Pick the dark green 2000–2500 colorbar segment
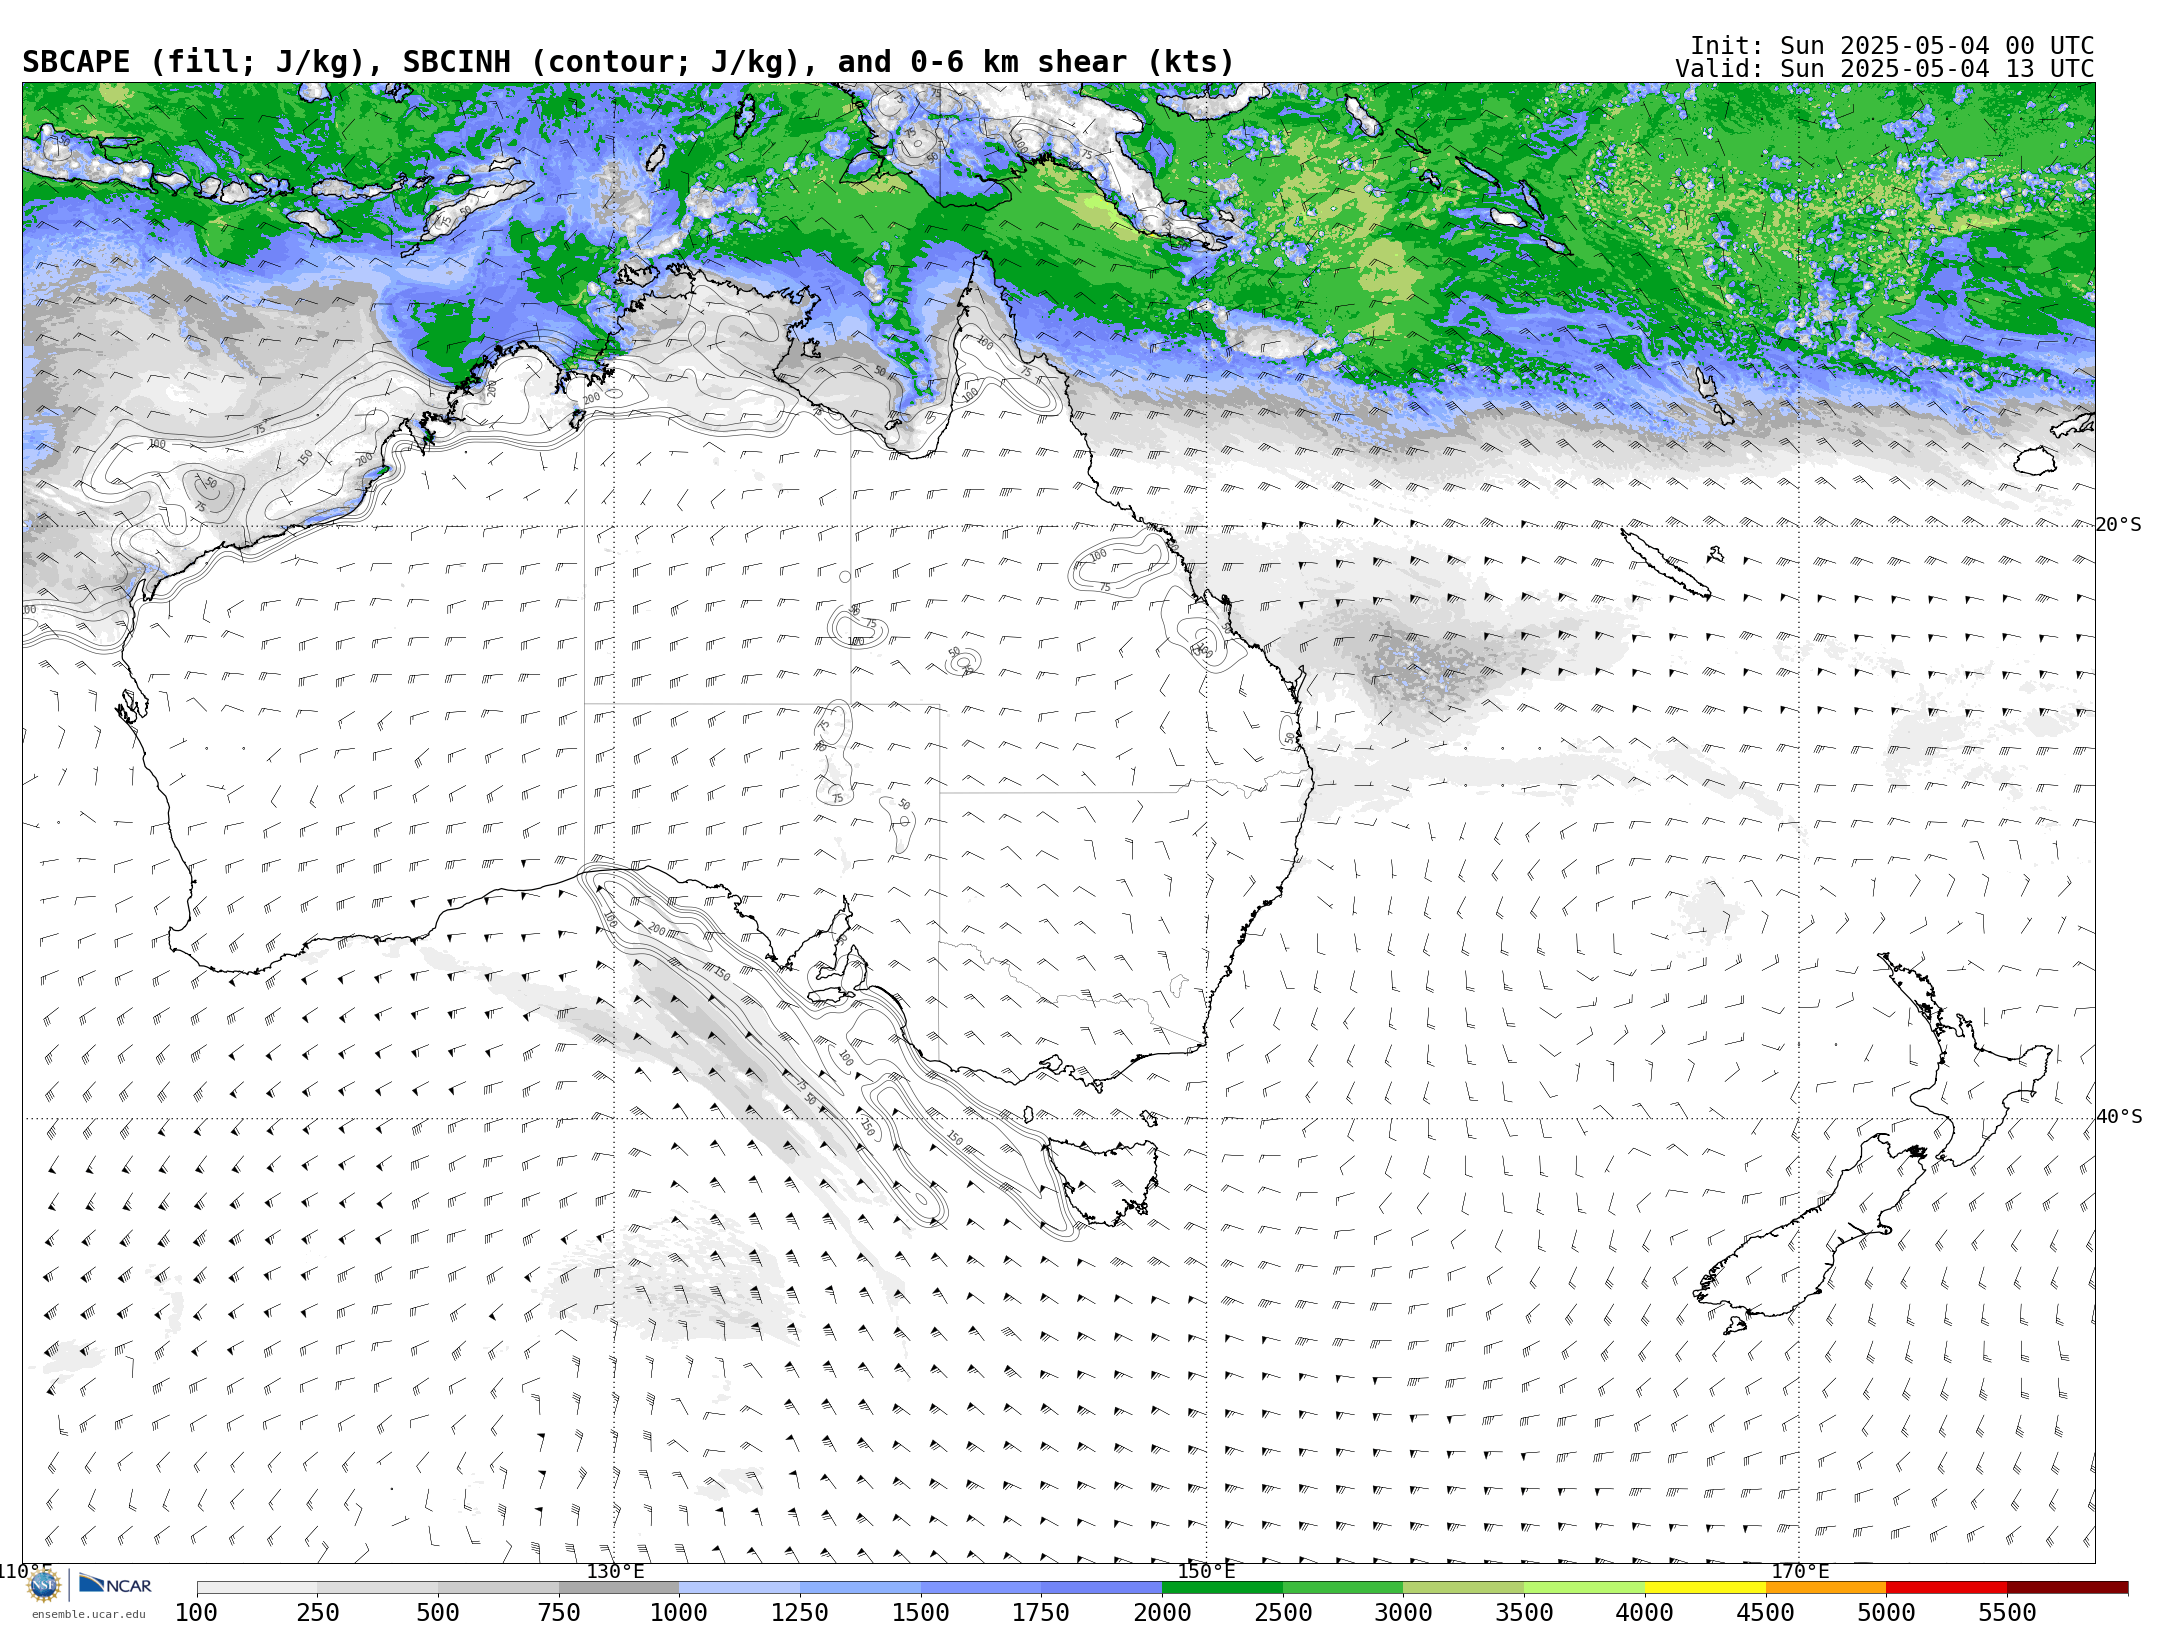This screenshot has width=2160, height=1626. (1222, 1588)
